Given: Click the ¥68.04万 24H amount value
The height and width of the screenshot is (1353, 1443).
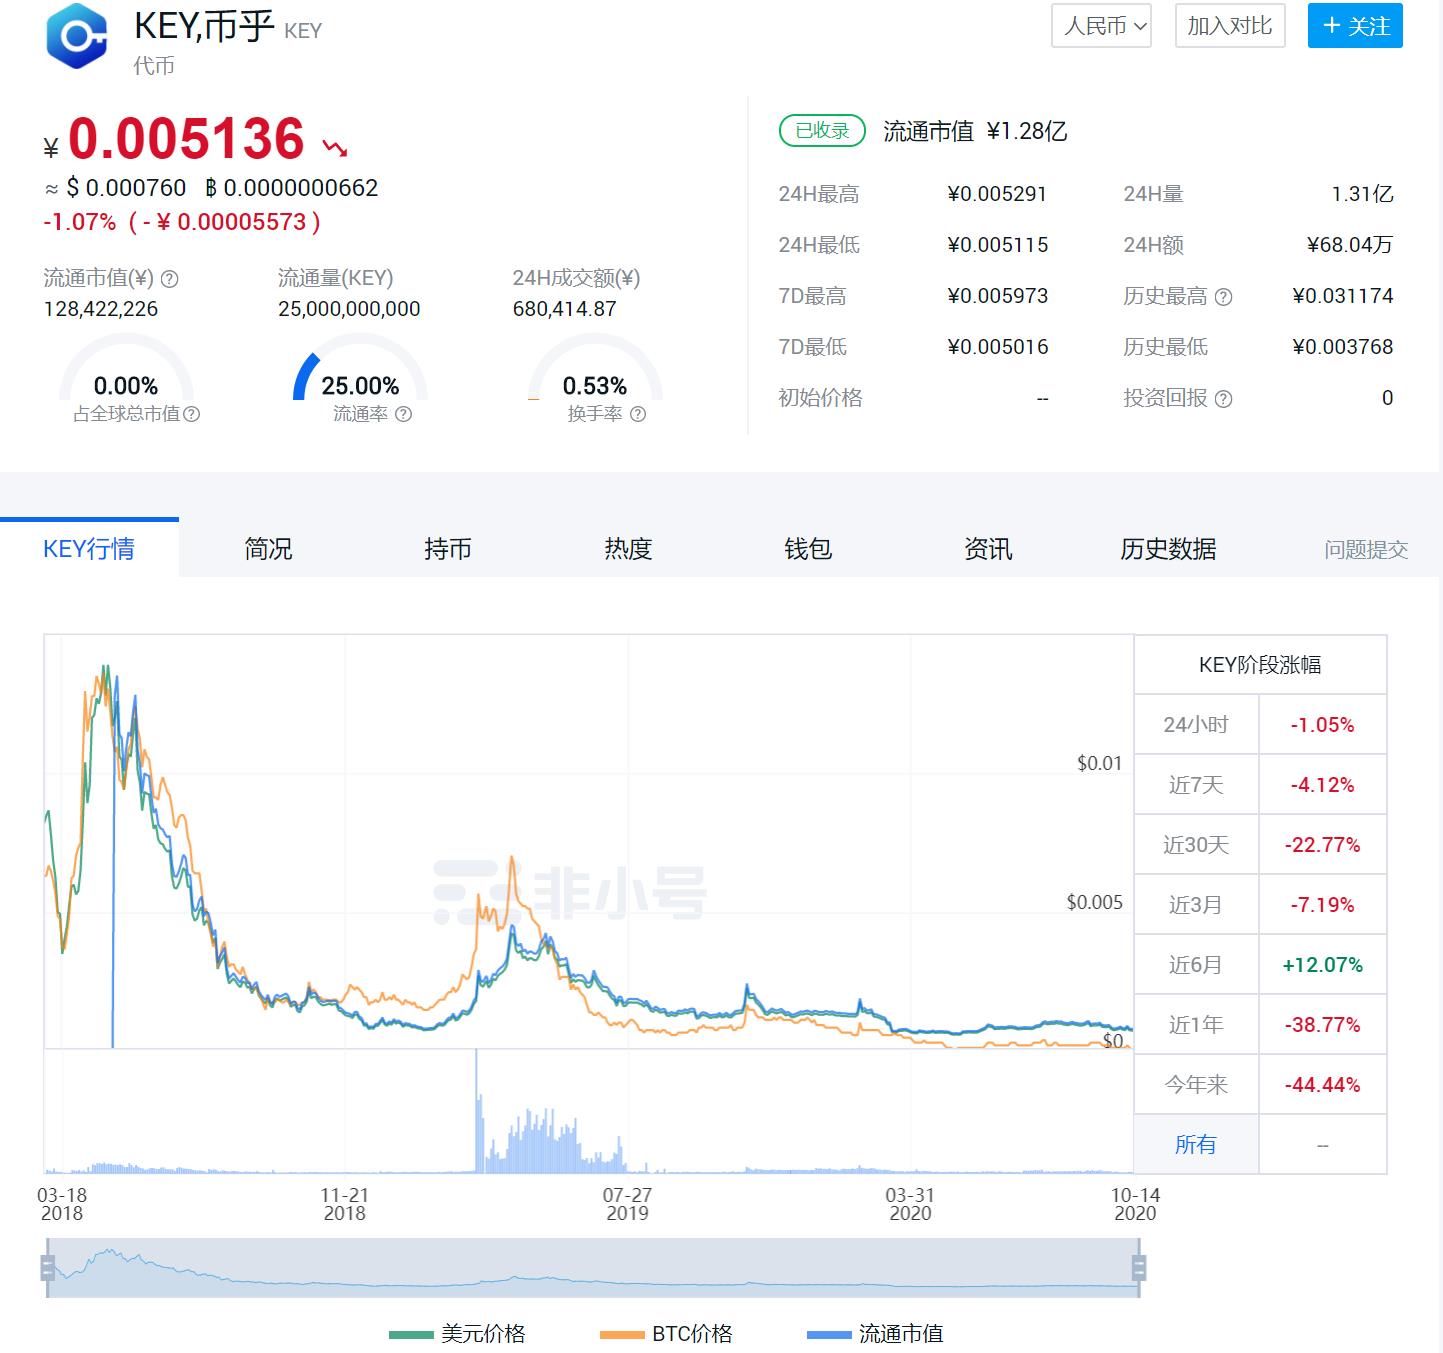Looking at the screenshot, I should [1349, 245].
